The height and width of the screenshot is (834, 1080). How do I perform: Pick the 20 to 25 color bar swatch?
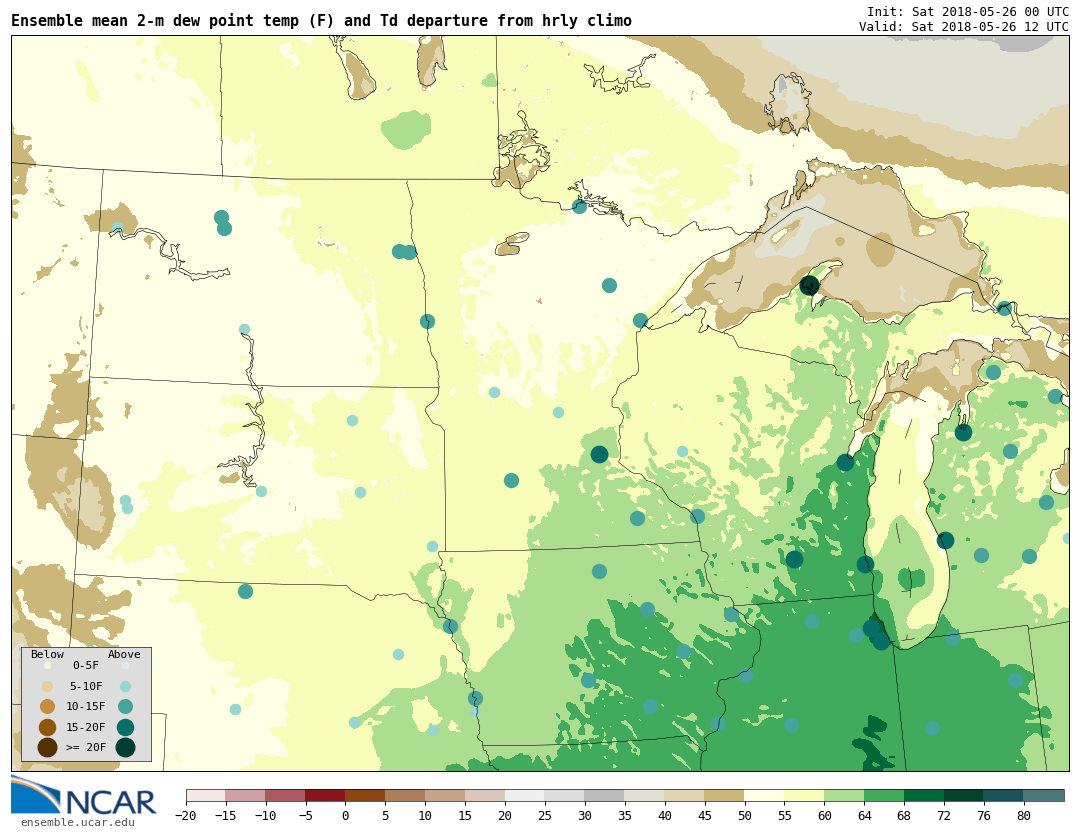[526, 796]
